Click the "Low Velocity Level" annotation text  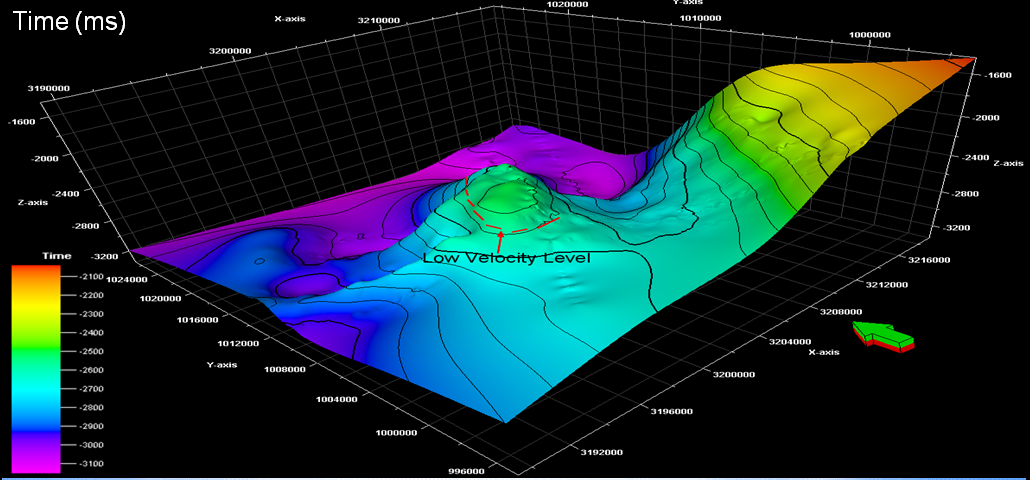click(x=506, y=258)
